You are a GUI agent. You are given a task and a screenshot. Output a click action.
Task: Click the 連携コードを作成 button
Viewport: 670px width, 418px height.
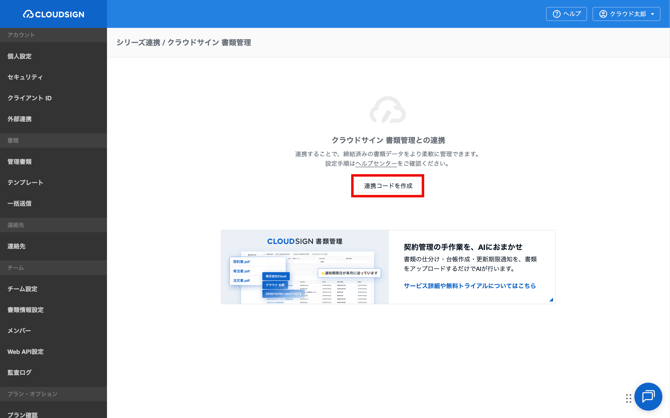(388, 185)
